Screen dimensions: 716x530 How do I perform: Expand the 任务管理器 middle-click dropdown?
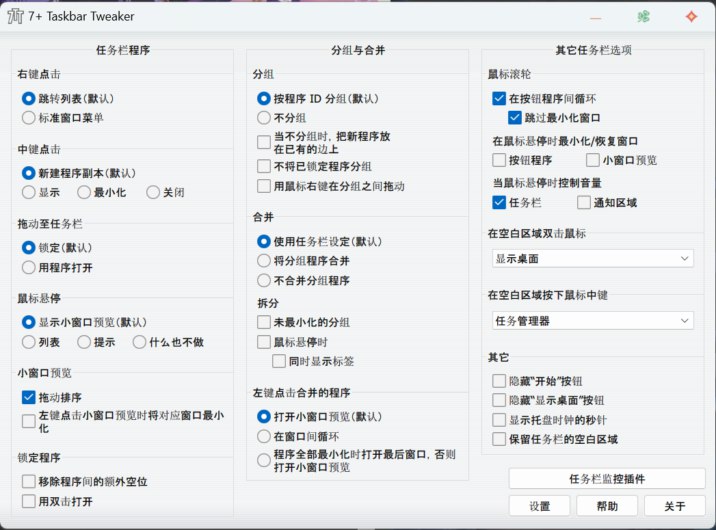592,321
